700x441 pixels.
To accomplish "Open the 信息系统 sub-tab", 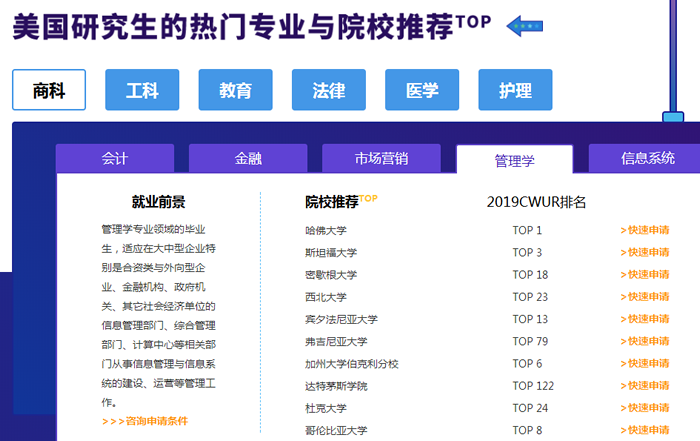I will click(x=644, y=158).
